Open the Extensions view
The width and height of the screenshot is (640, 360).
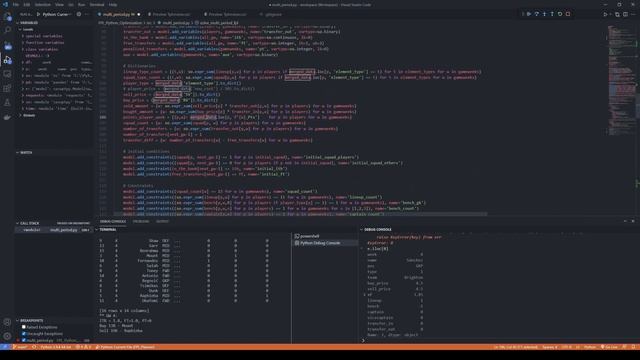(7, 88)
